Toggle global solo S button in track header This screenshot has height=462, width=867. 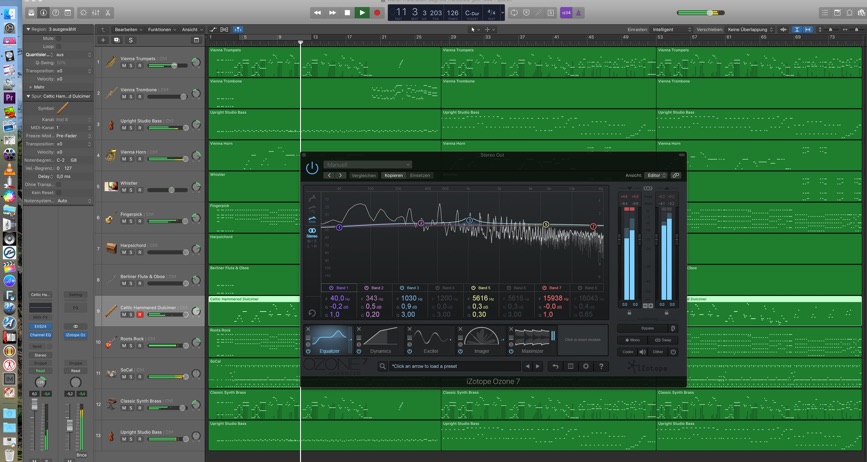click(130, 40)
